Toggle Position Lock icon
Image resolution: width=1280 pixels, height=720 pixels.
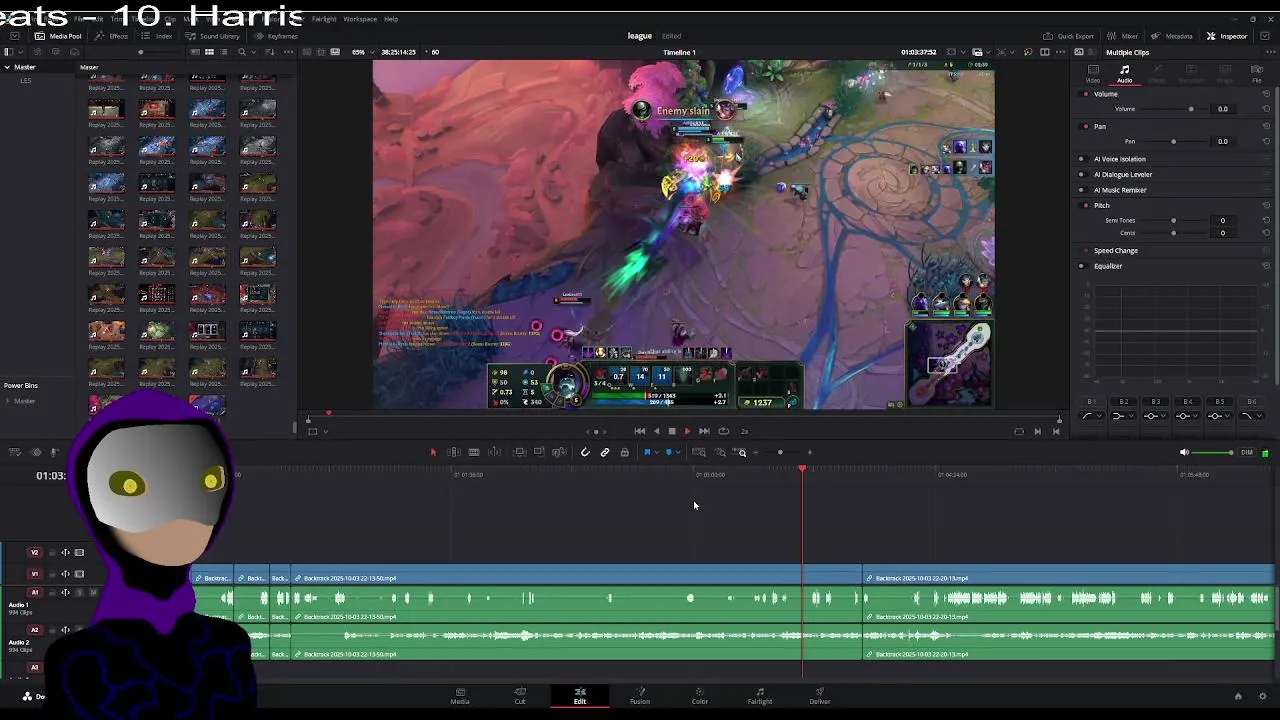tap(624, 452)
